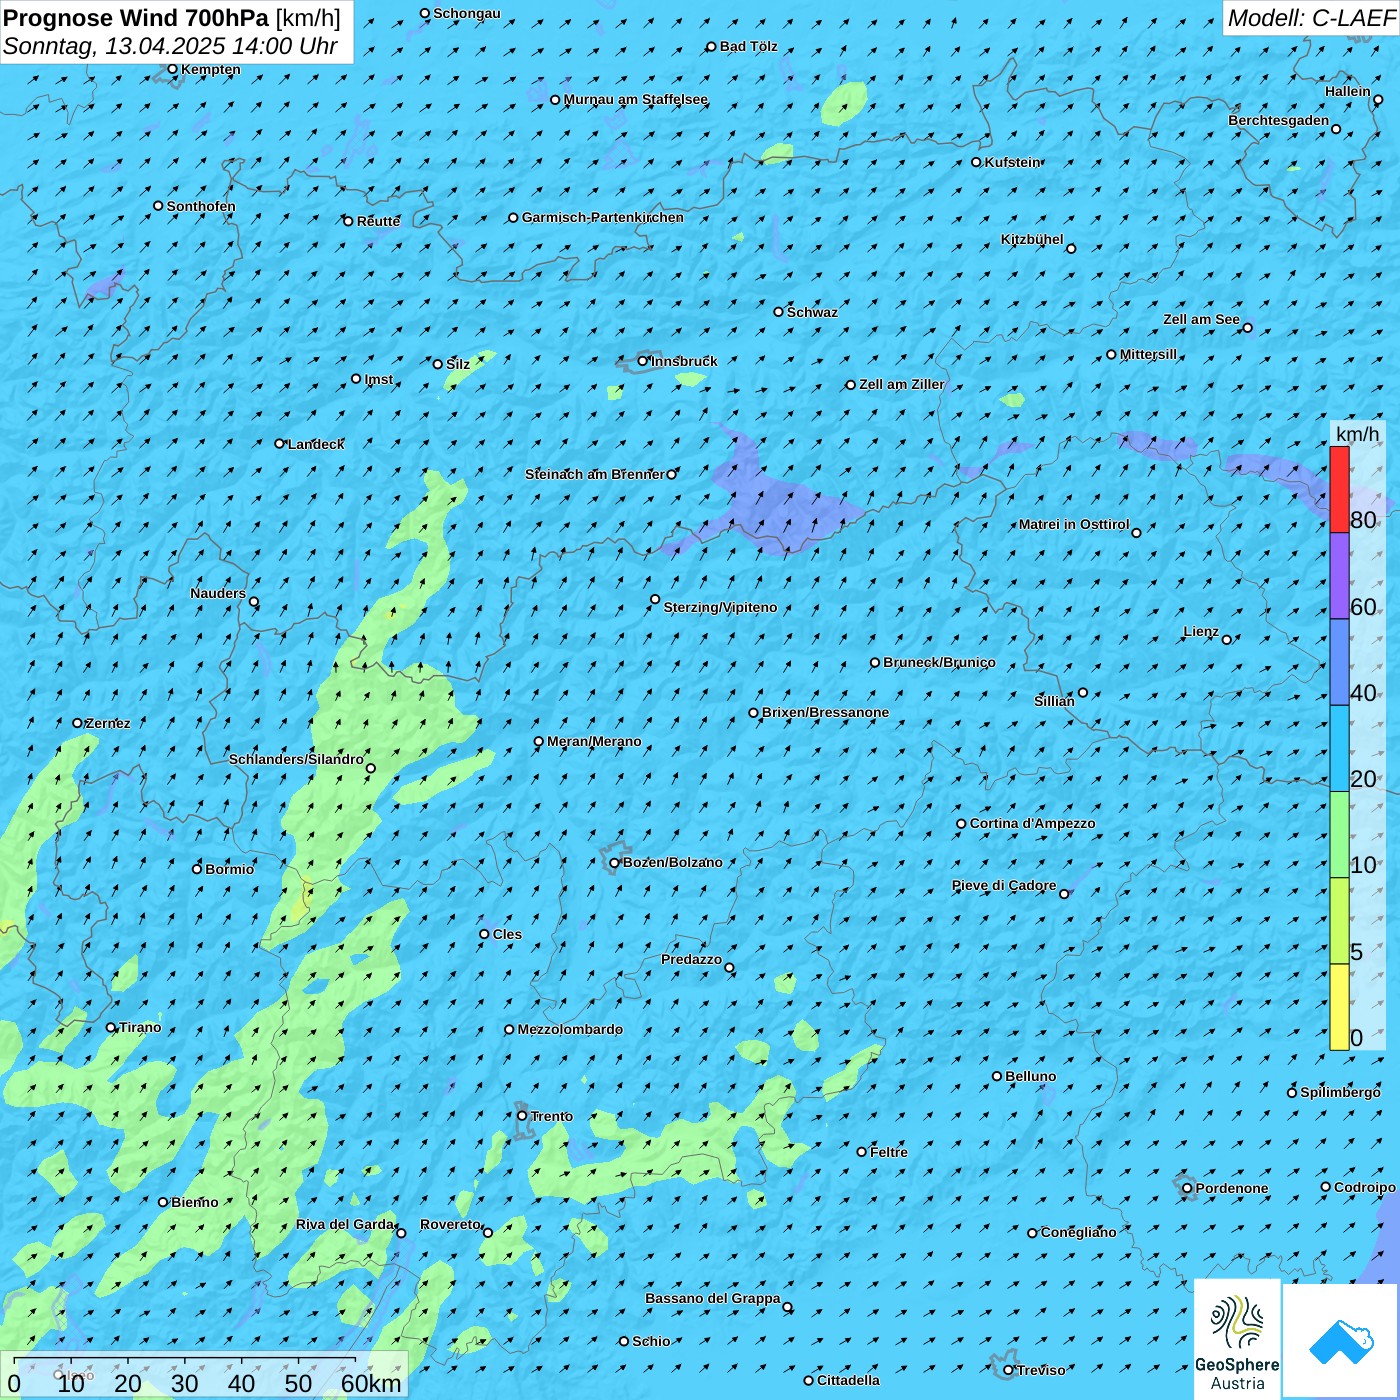This screenshot has width=1400, height=1400.
Task: Click the Bormio location marker
Action: 197,869
